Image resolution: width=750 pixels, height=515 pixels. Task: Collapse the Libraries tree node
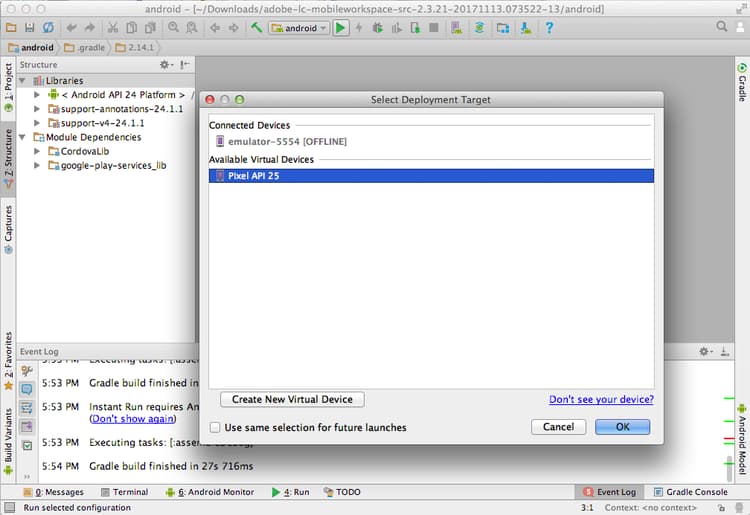pyautogui.click(x=22, y=81)
